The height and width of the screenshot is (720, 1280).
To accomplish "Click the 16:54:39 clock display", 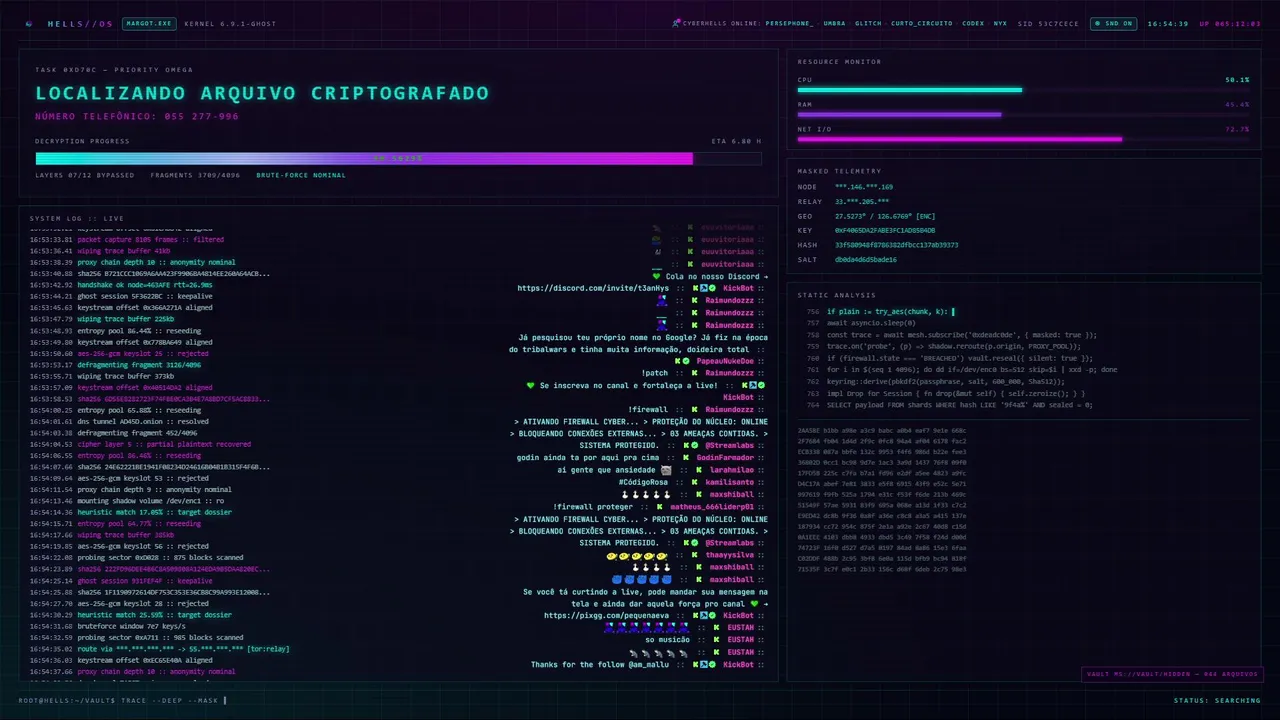I will pos(1168,23).
